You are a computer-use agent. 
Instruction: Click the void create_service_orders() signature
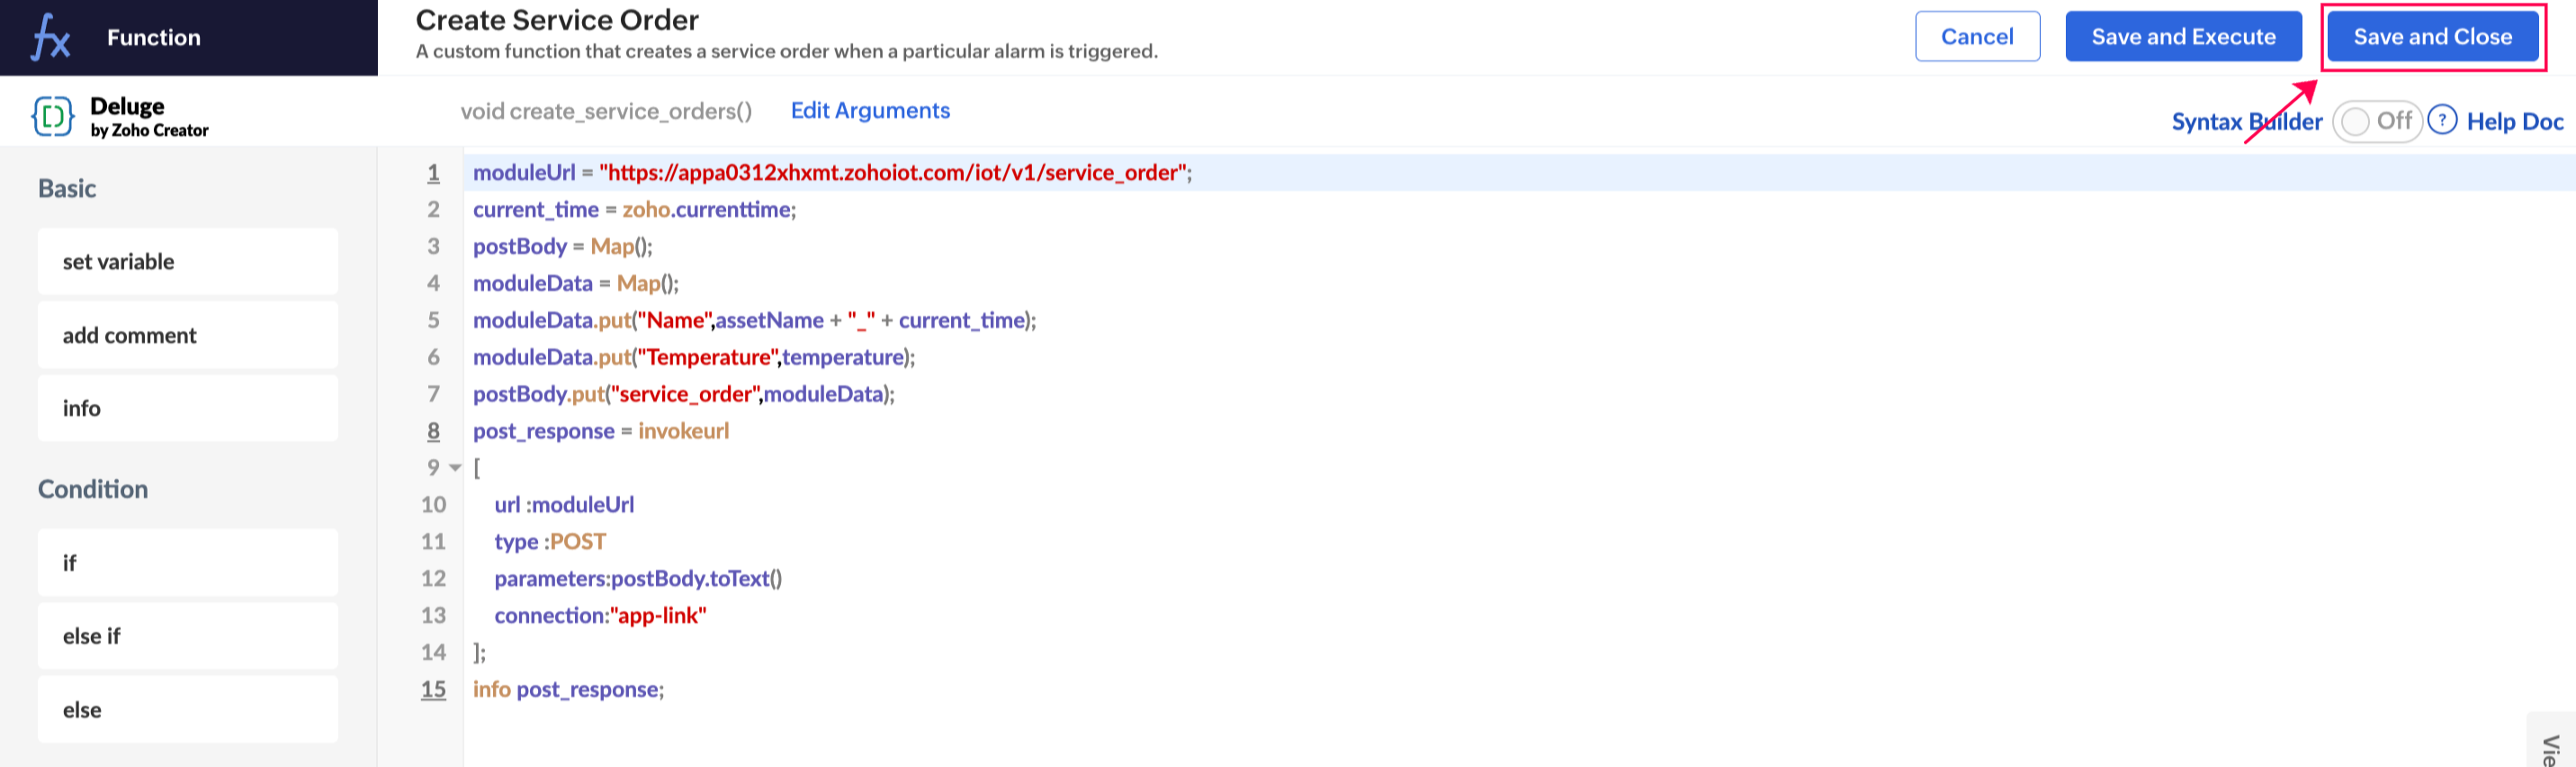(606, 111)
